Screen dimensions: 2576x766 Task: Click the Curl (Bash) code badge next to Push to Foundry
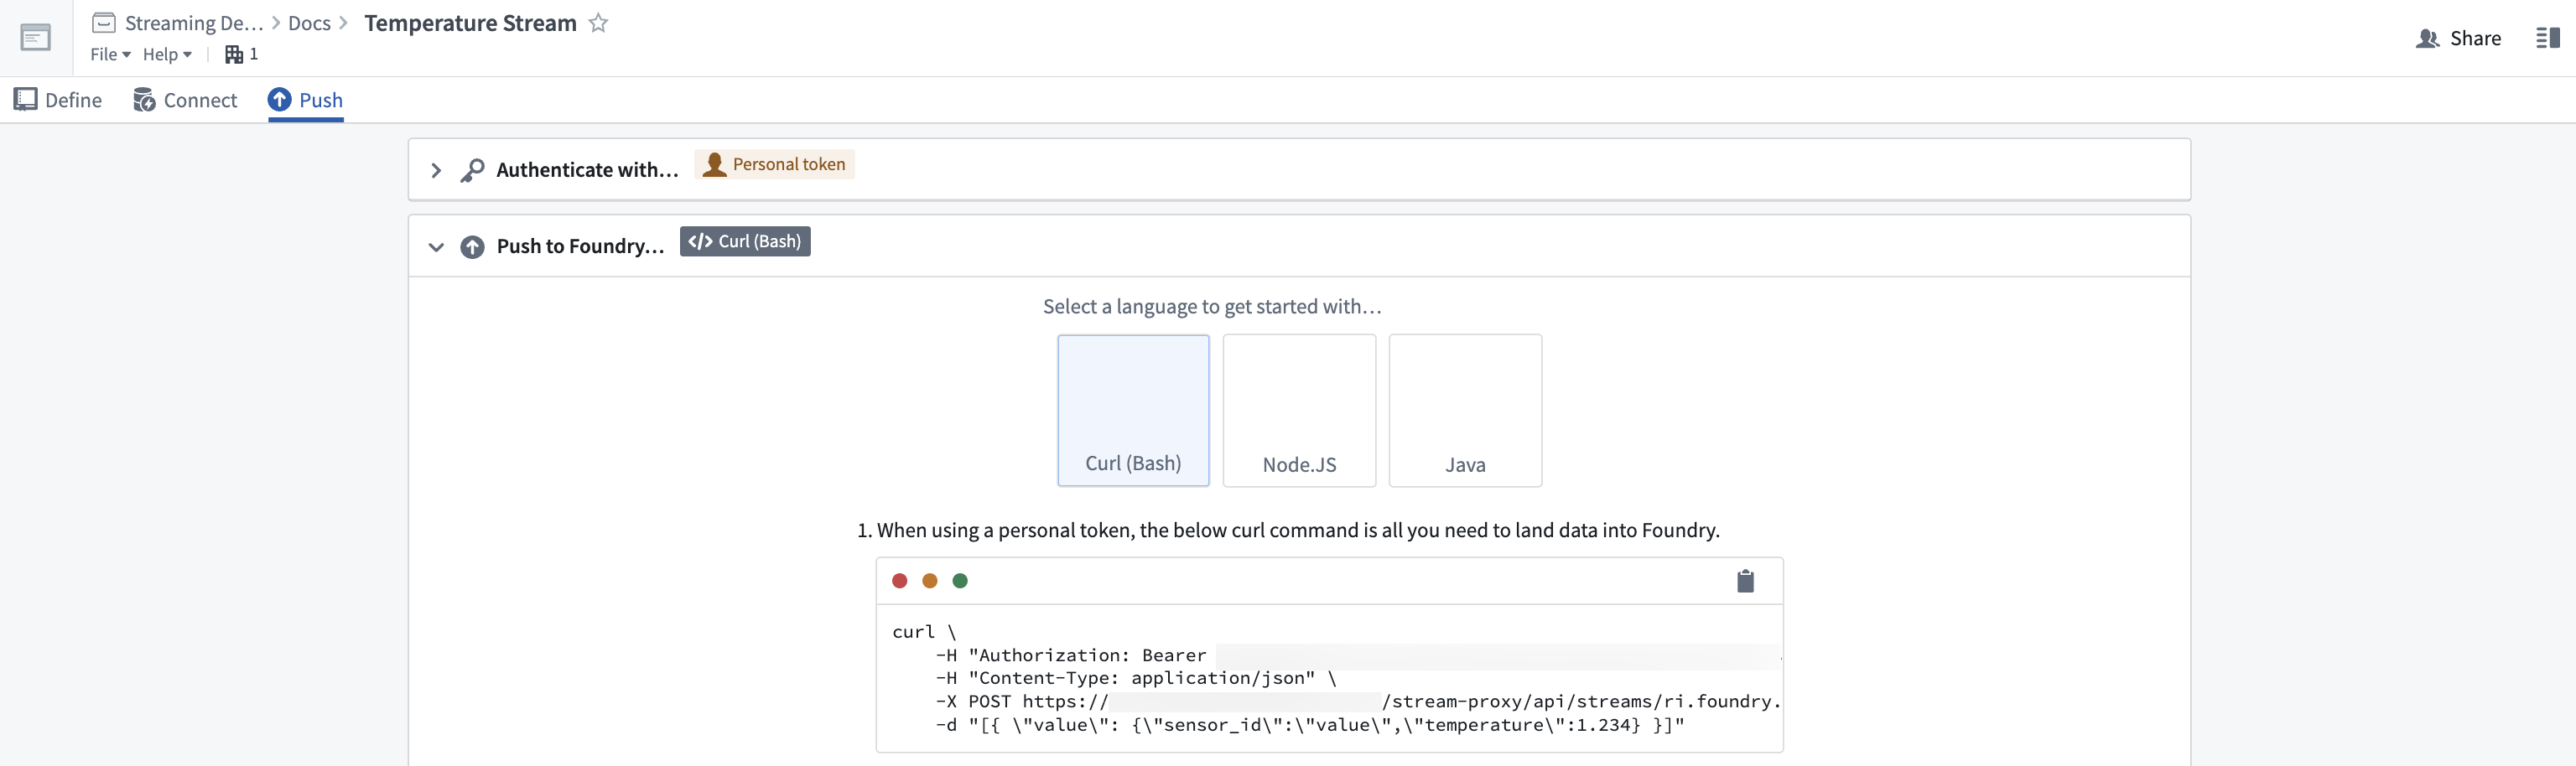click(x=744, y=241)
